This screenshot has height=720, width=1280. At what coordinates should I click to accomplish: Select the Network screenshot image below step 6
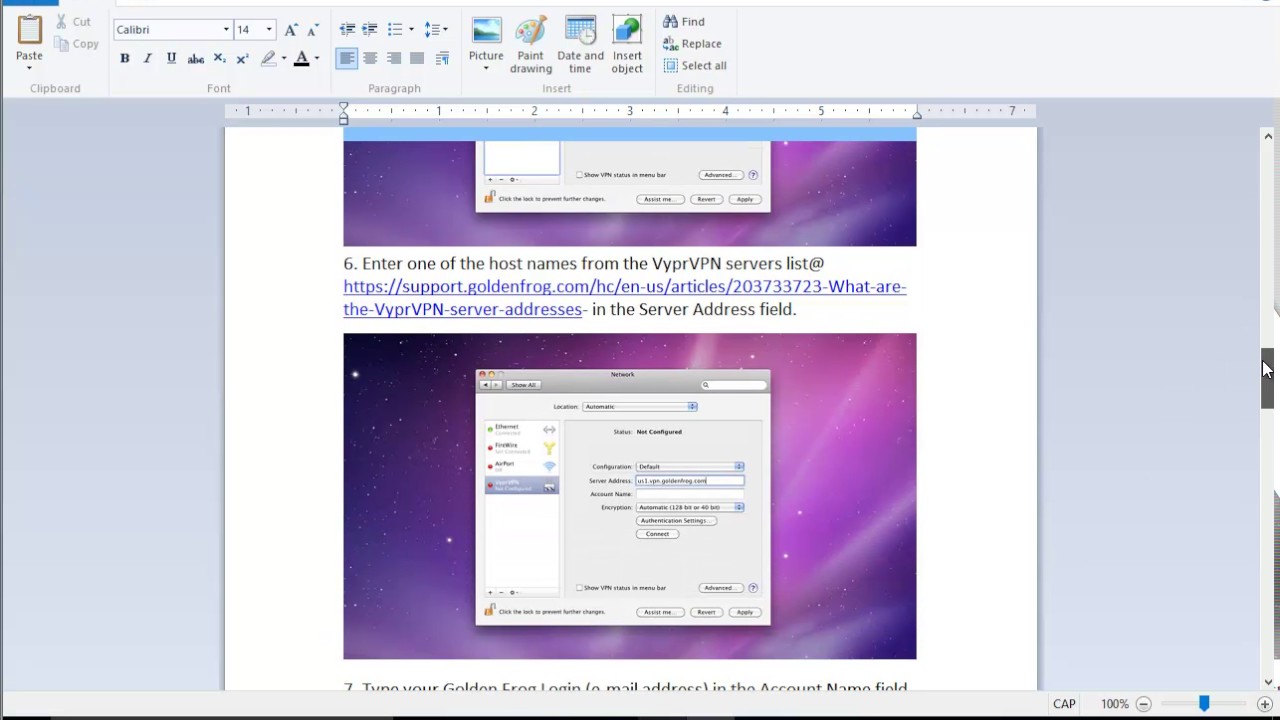tap(629, 496)
